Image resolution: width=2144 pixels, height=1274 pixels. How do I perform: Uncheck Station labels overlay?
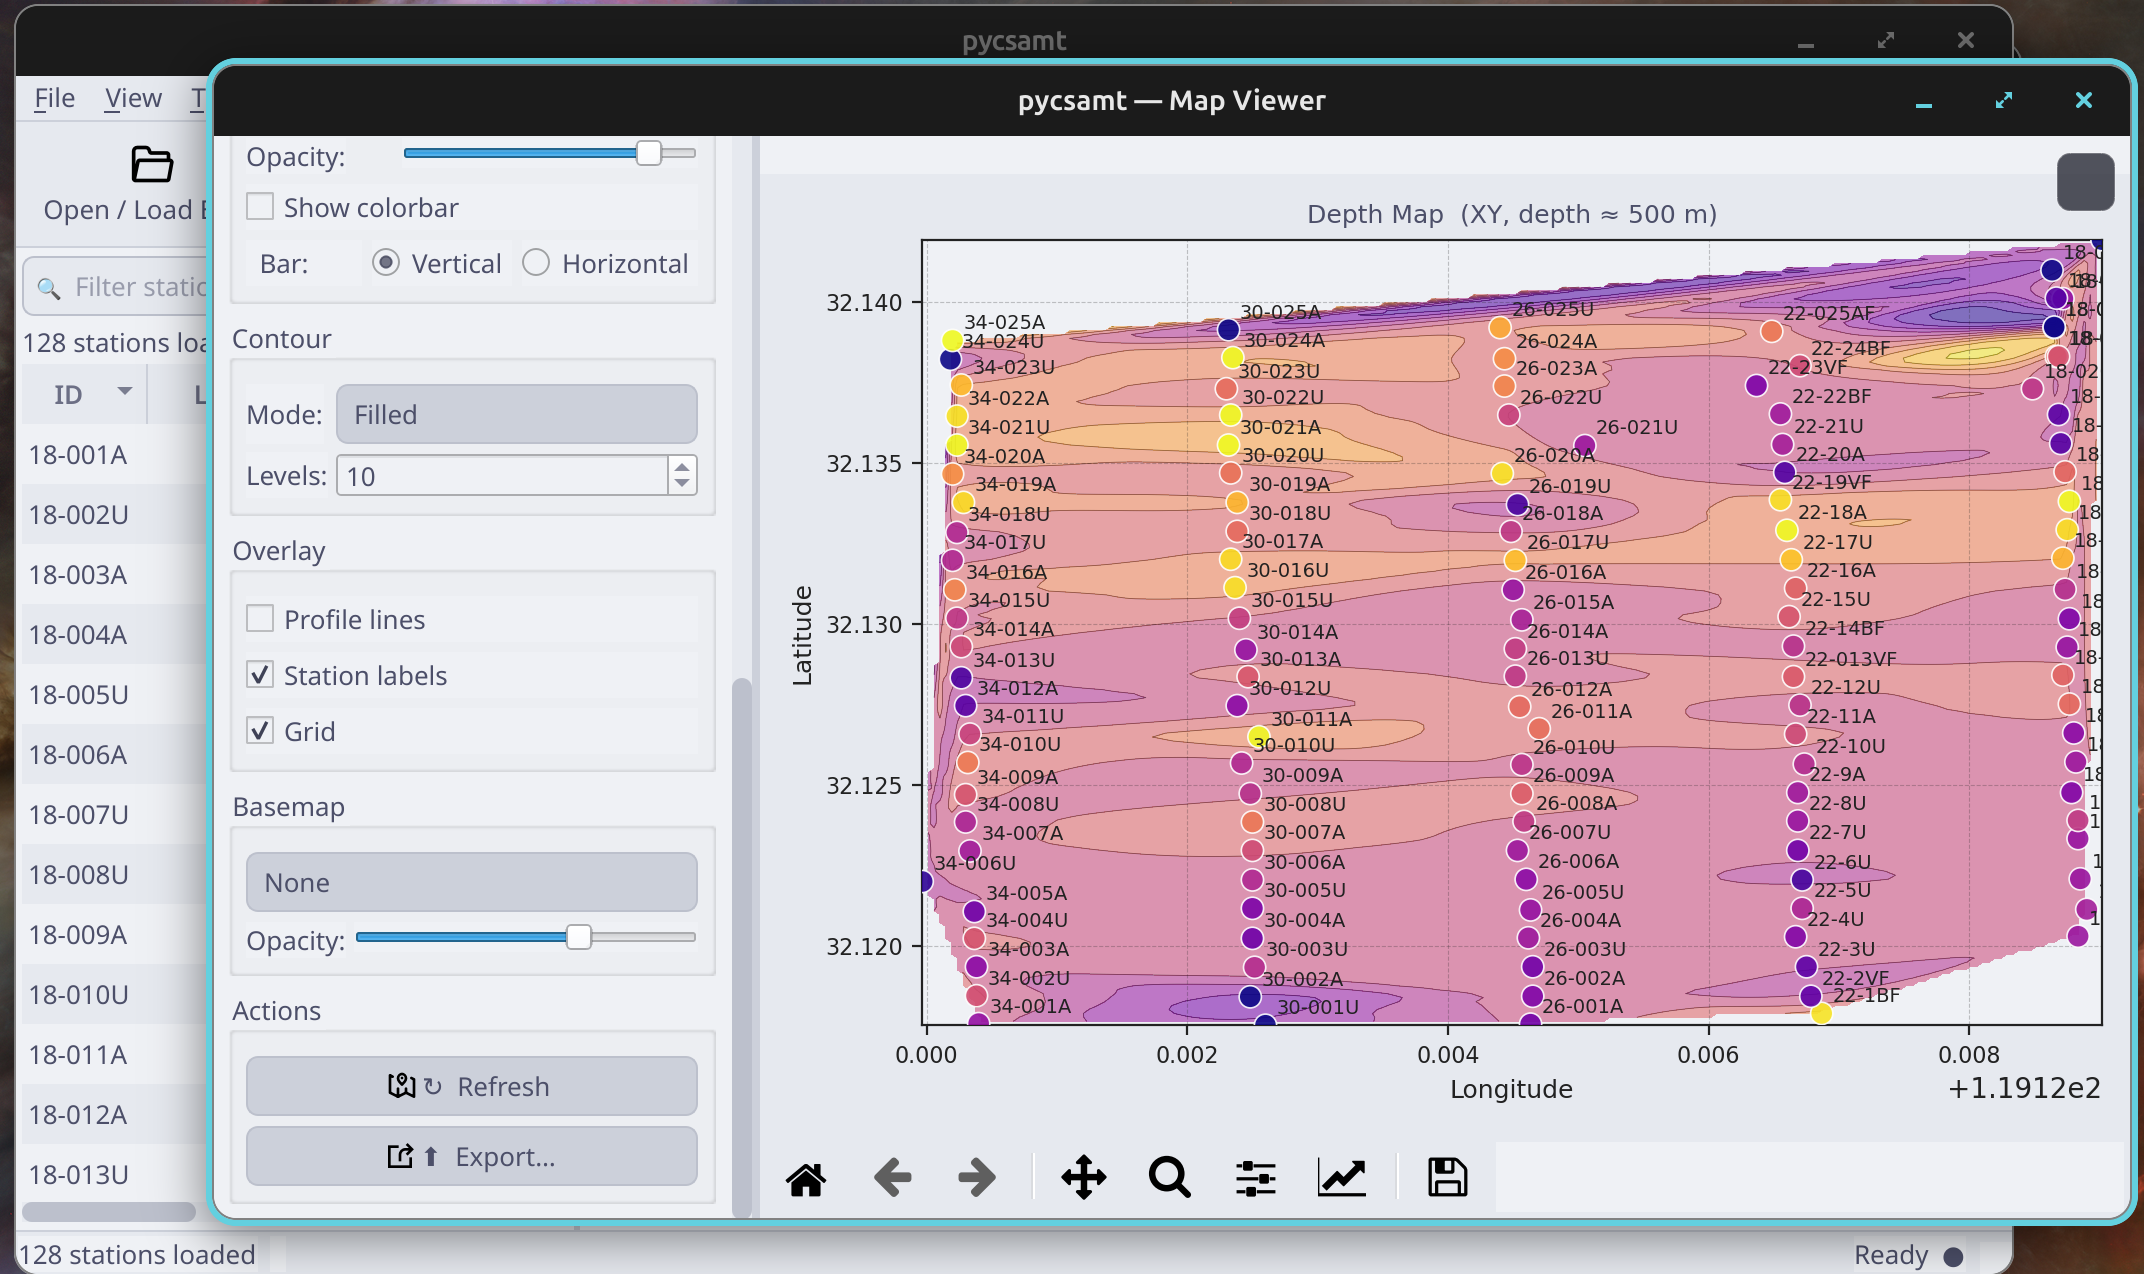[260, 675]
